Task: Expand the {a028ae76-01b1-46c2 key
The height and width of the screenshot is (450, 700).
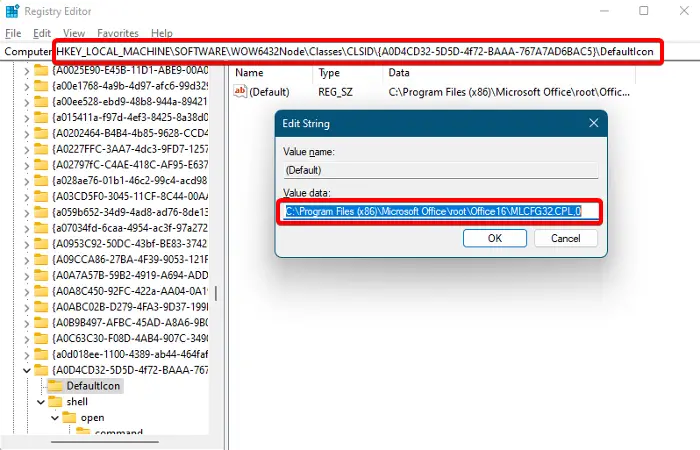Action: pyautogui.click(x=26, y=181)
